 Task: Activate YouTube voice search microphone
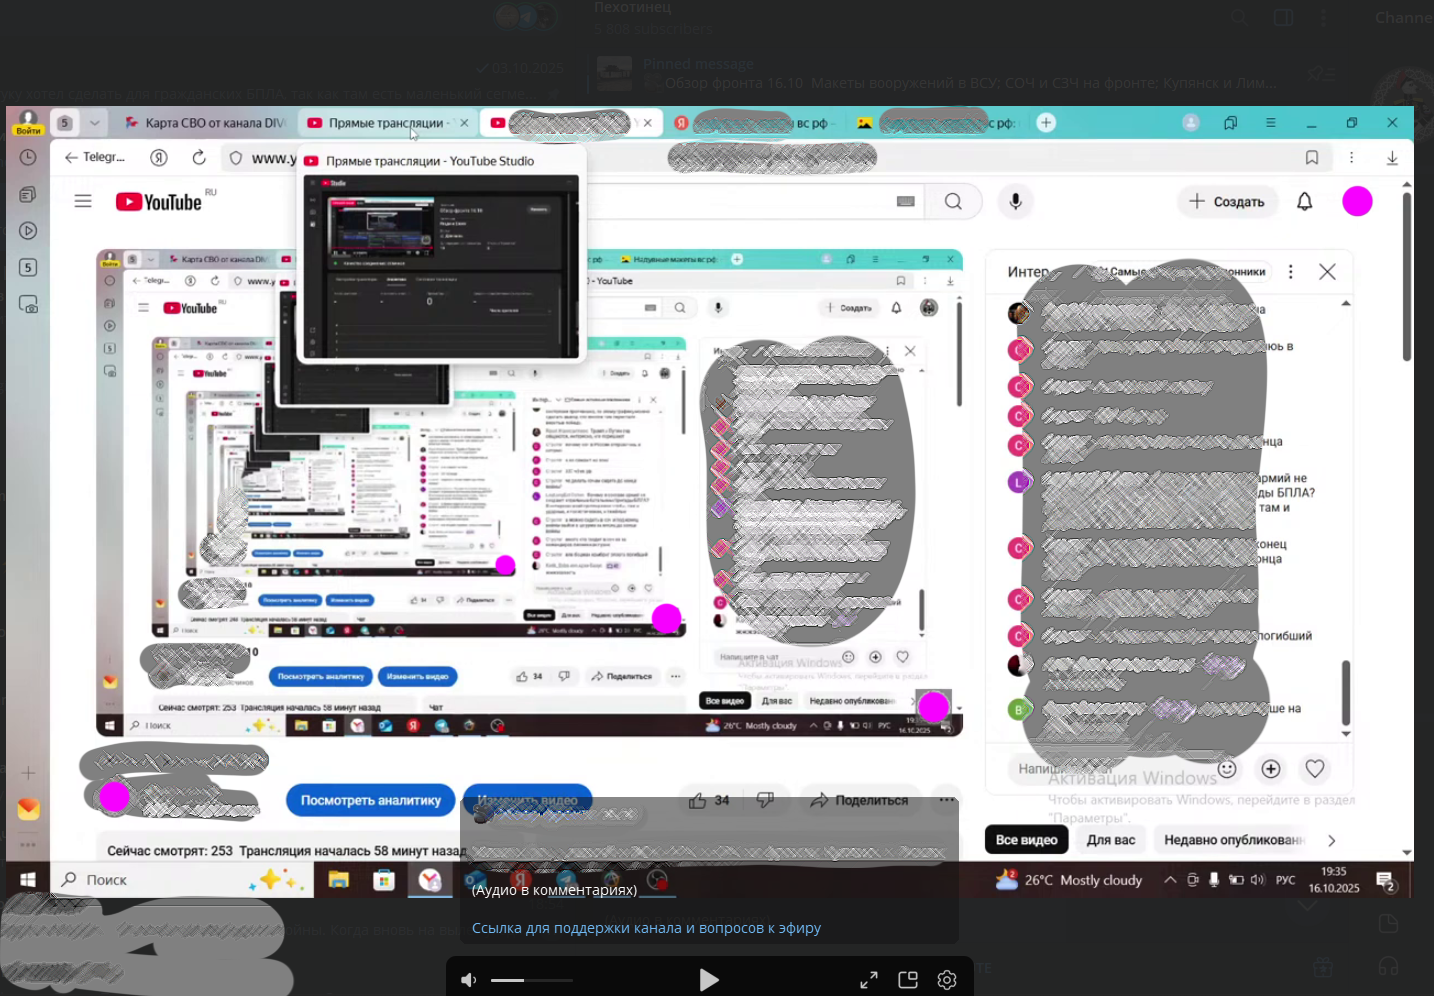tap(1015, 202)
